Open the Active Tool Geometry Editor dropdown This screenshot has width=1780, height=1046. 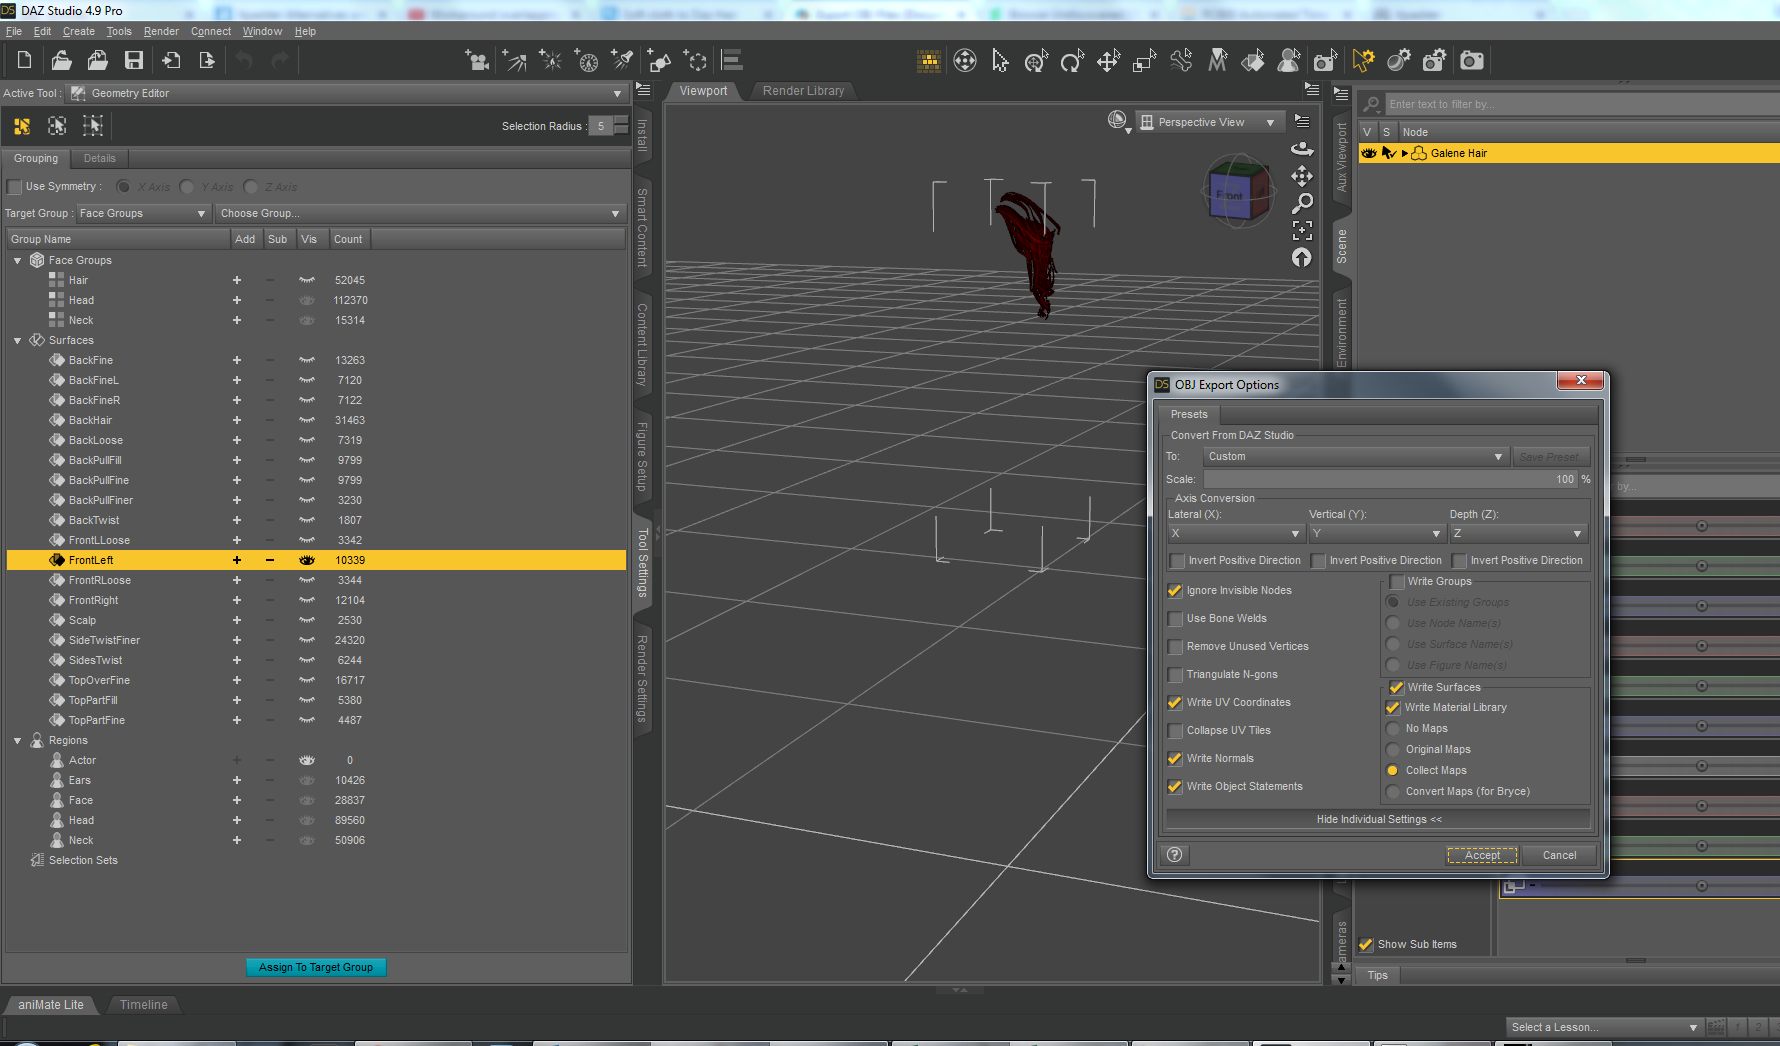[x=347, y=93]
